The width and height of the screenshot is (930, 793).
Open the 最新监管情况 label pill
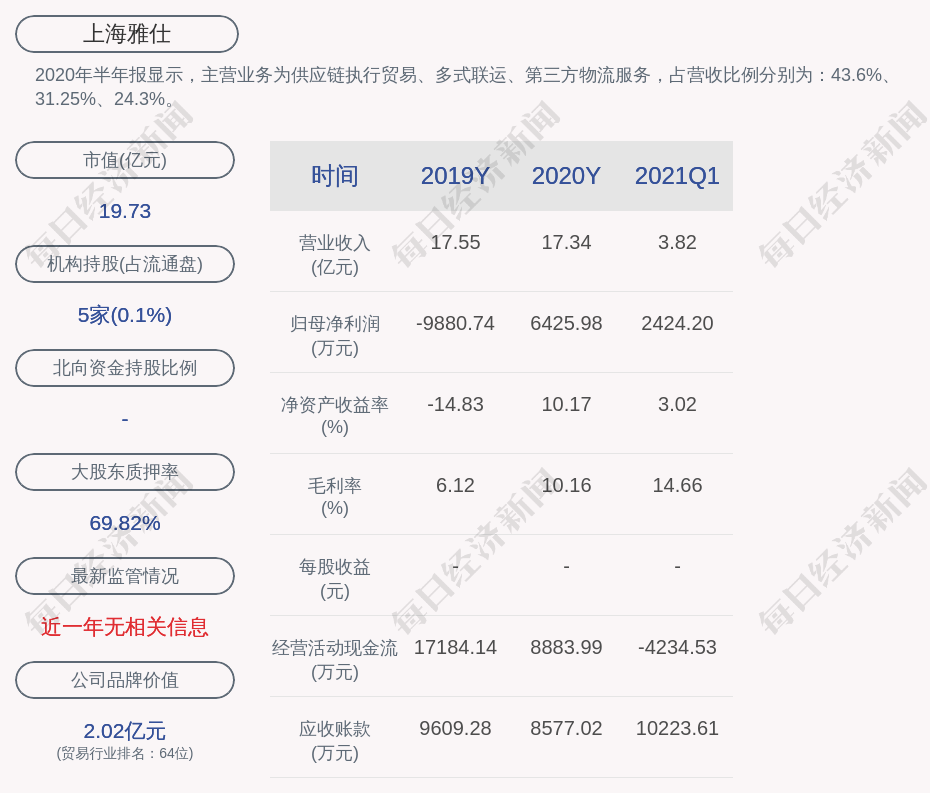tap(125, 576)
